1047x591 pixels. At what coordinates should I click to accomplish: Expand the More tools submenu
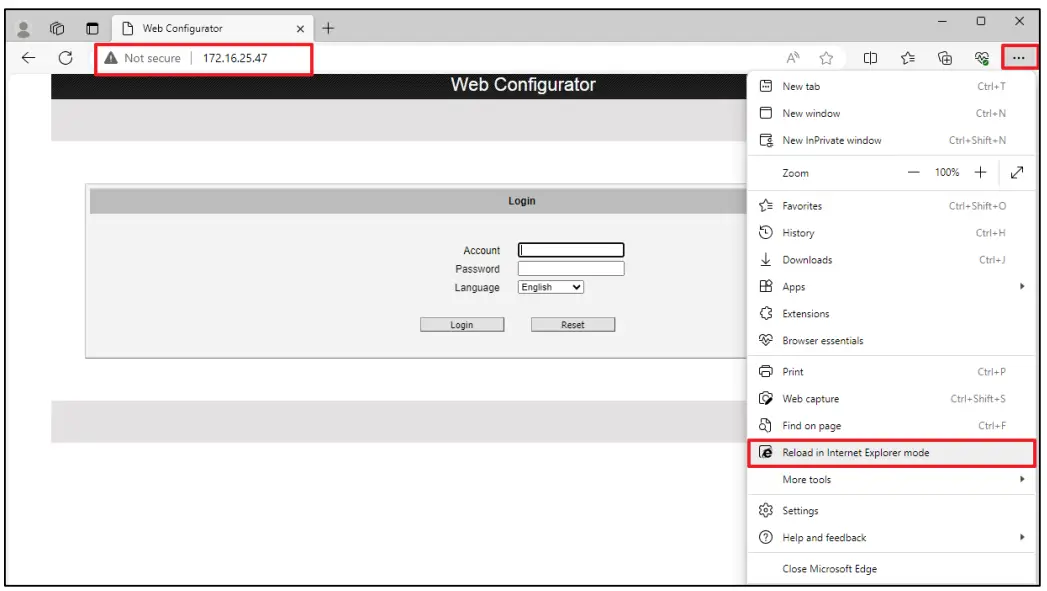[x=890, y=480]
